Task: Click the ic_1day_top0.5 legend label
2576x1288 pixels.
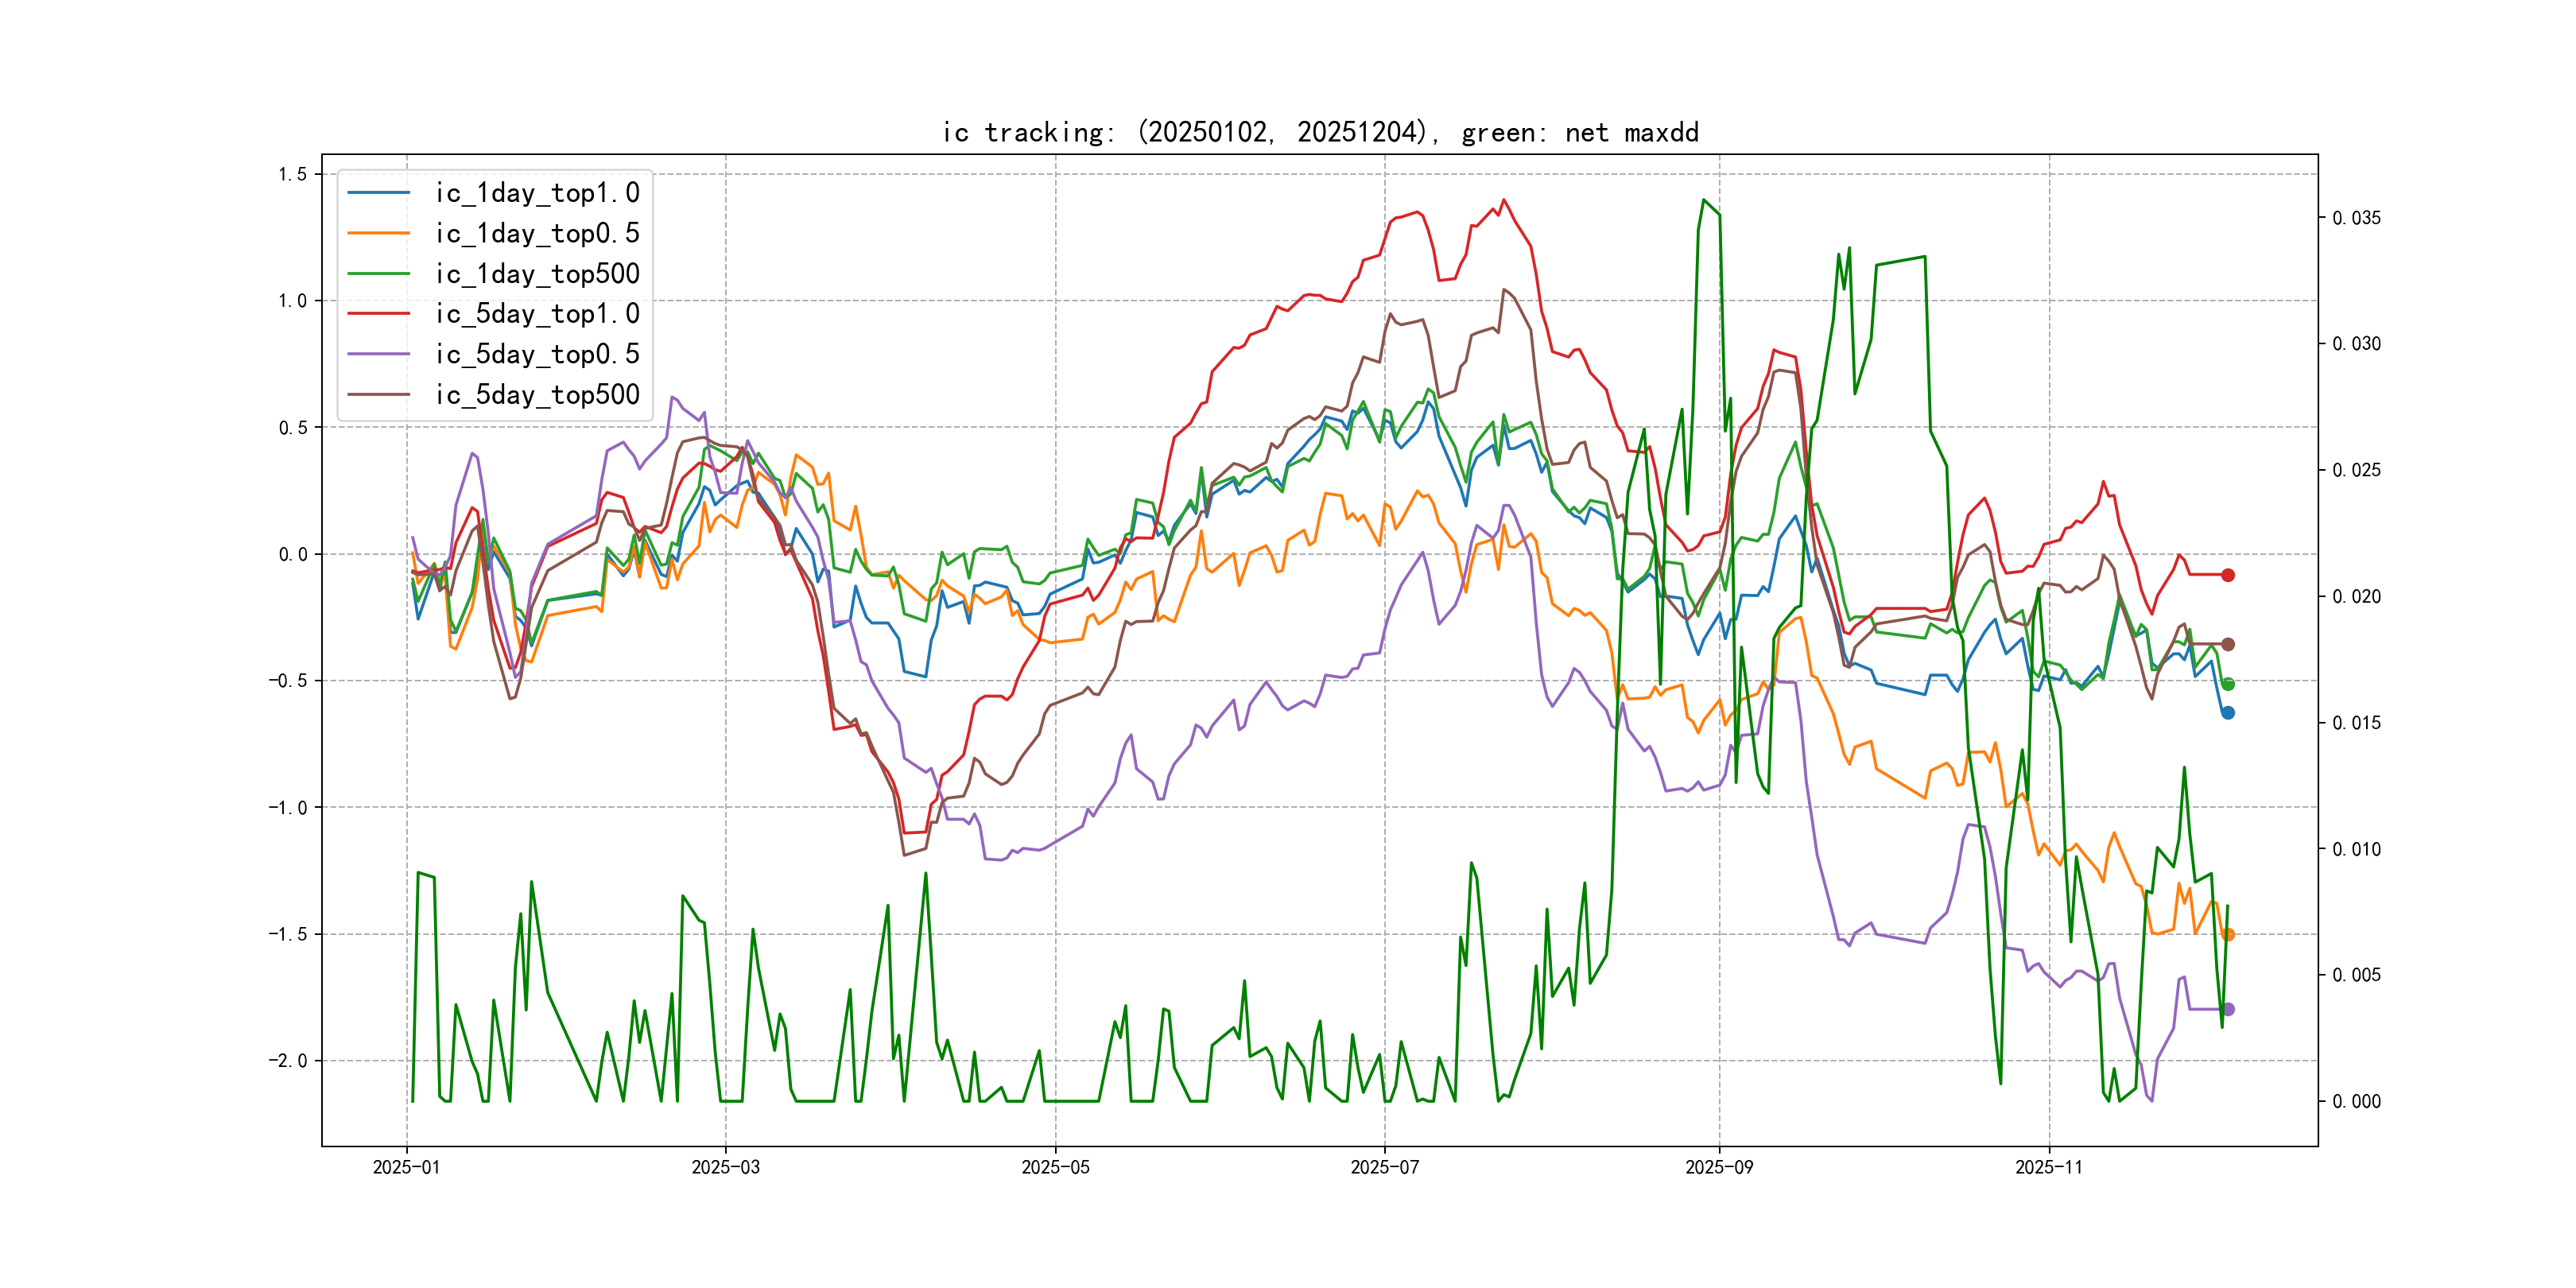Action: click(x=537, y=233)
